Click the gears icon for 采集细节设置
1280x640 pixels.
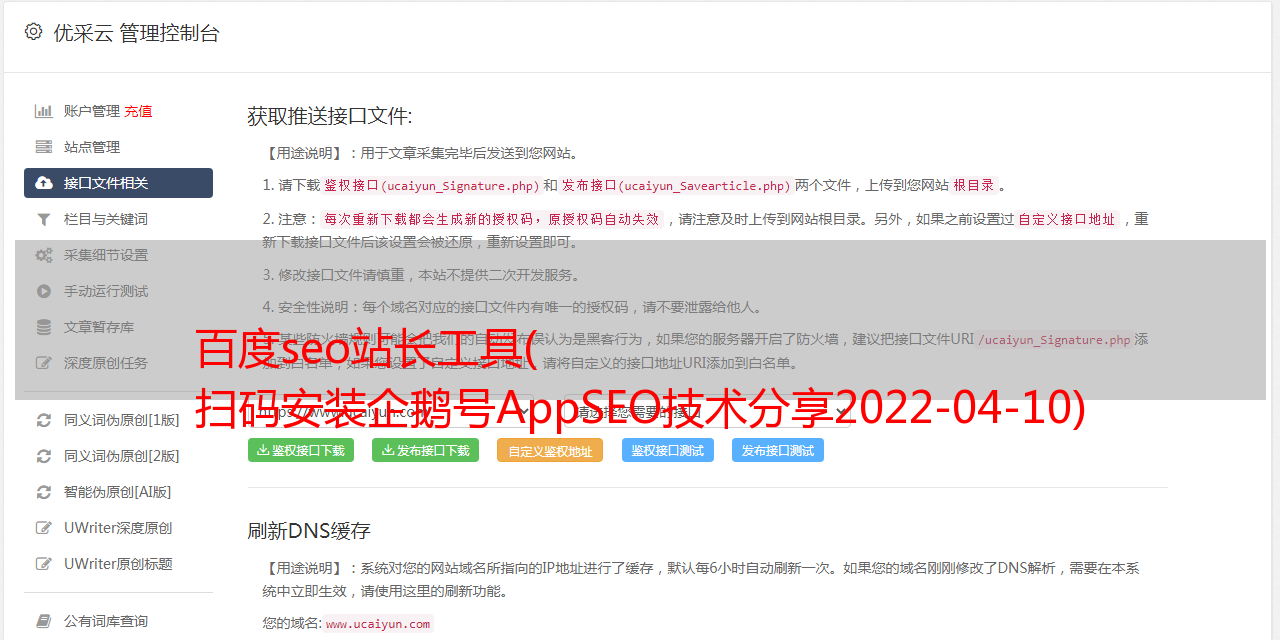click(x=44, y=255)
